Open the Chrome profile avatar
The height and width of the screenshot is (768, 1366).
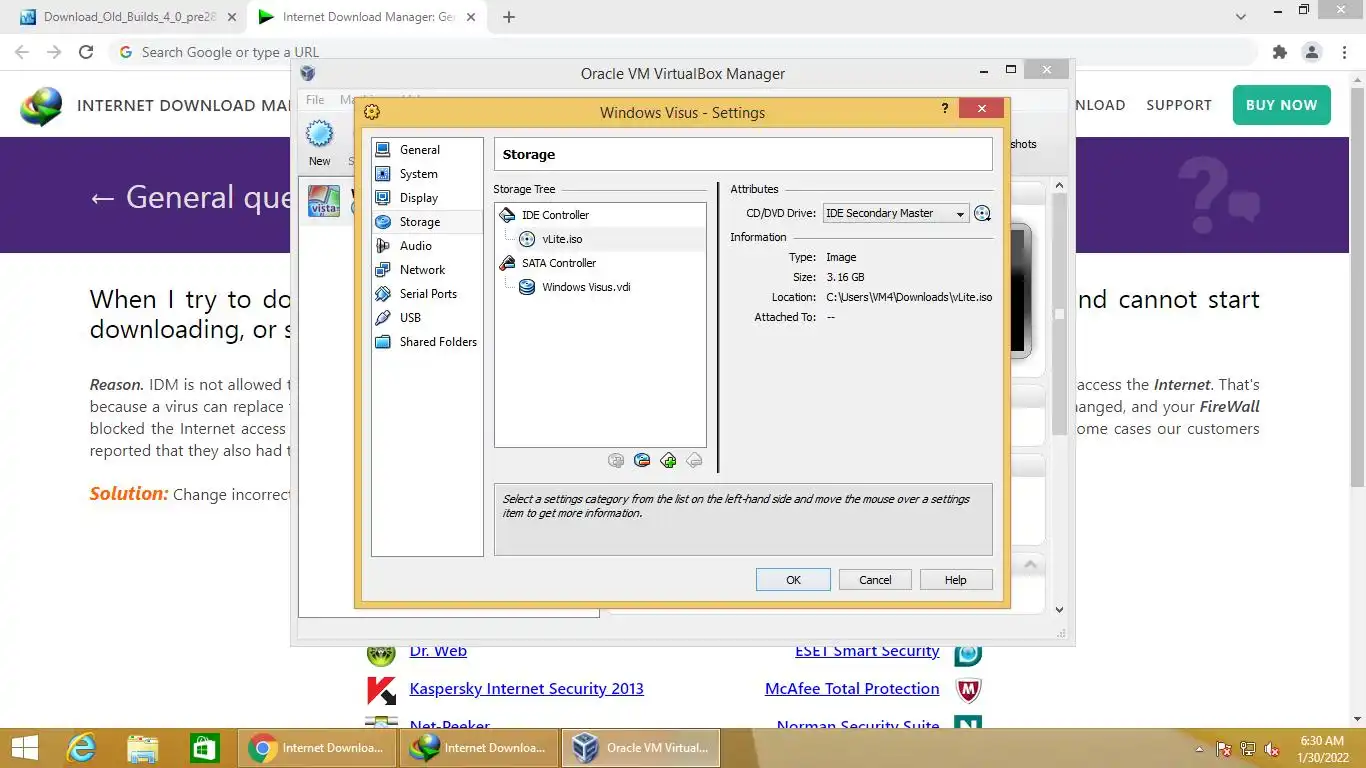[x=1311, y=52]
